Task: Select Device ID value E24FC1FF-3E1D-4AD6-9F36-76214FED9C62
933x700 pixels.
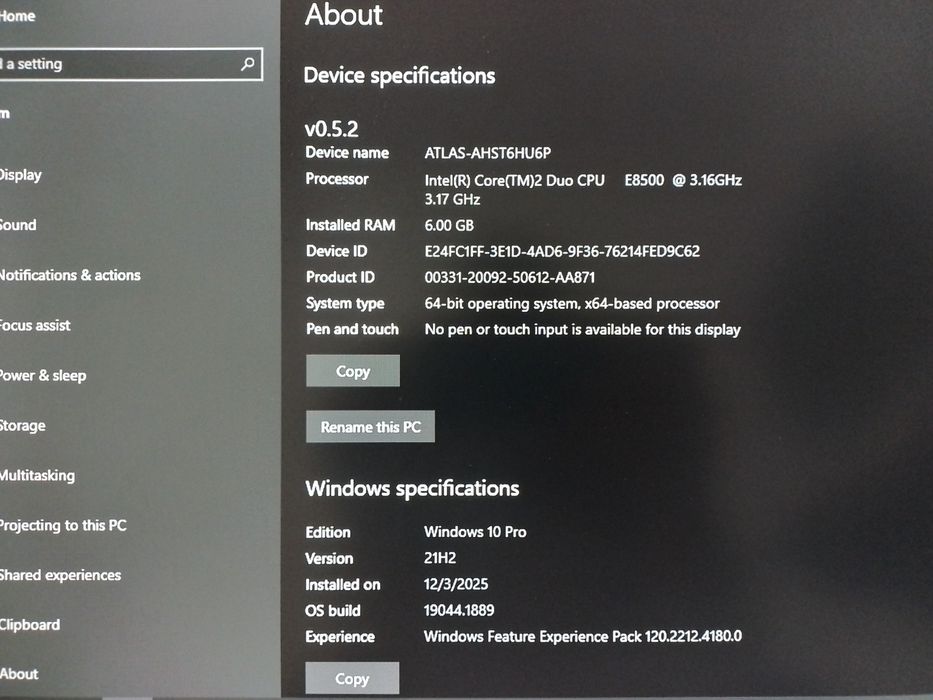Action: [x=562, y=251]
